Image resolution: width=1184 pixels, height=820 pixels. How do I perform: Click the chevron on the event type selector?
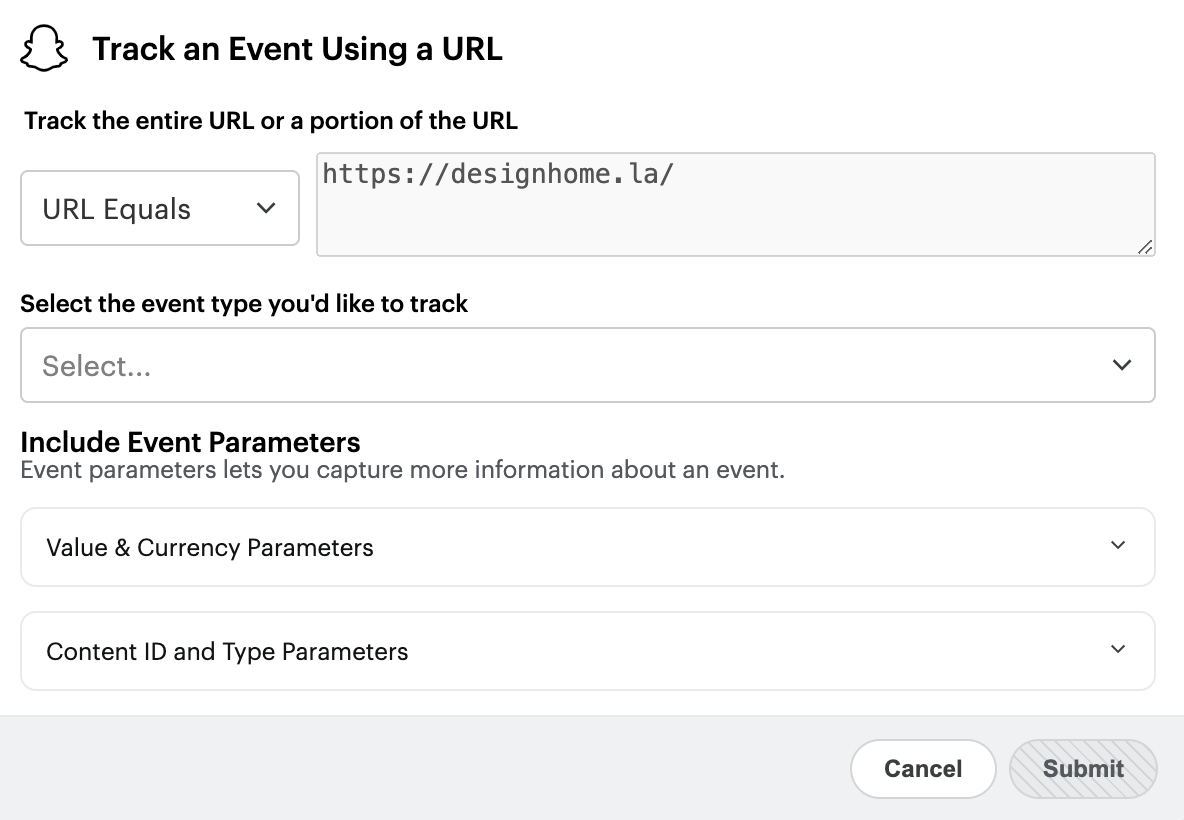1122,365
